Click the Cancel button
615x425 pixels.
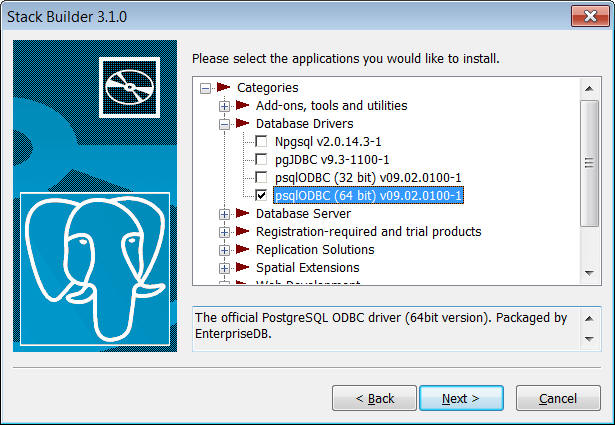[558, 398]
